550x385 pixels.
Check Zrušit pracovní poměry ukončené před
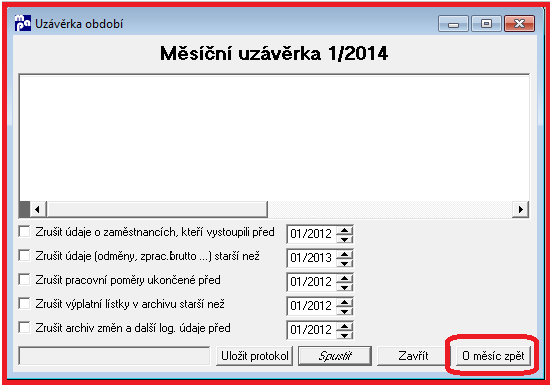[x=24, y=279]
